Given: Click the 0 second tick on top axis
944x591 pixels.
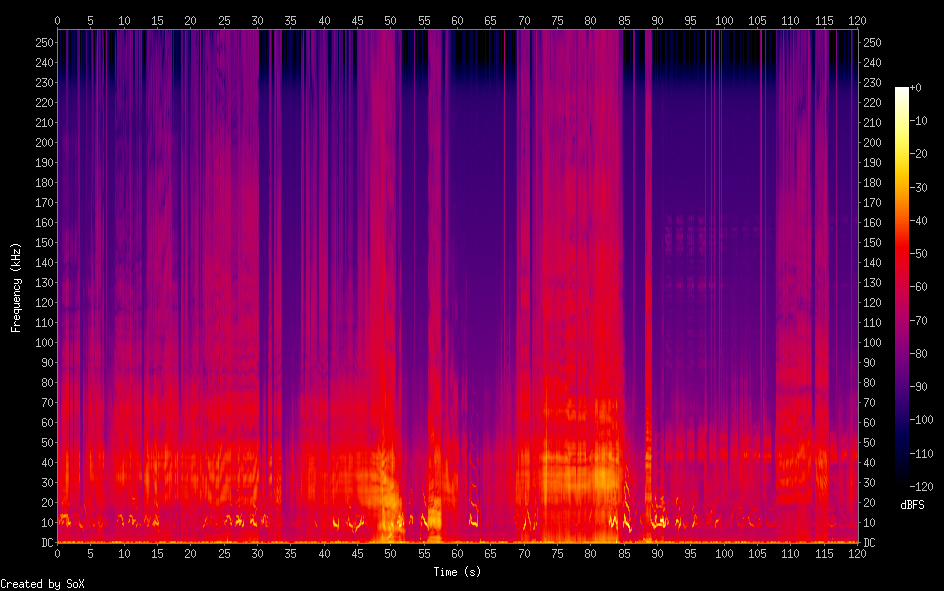Looking at the screenshot, I should click(x=57, y=20).
